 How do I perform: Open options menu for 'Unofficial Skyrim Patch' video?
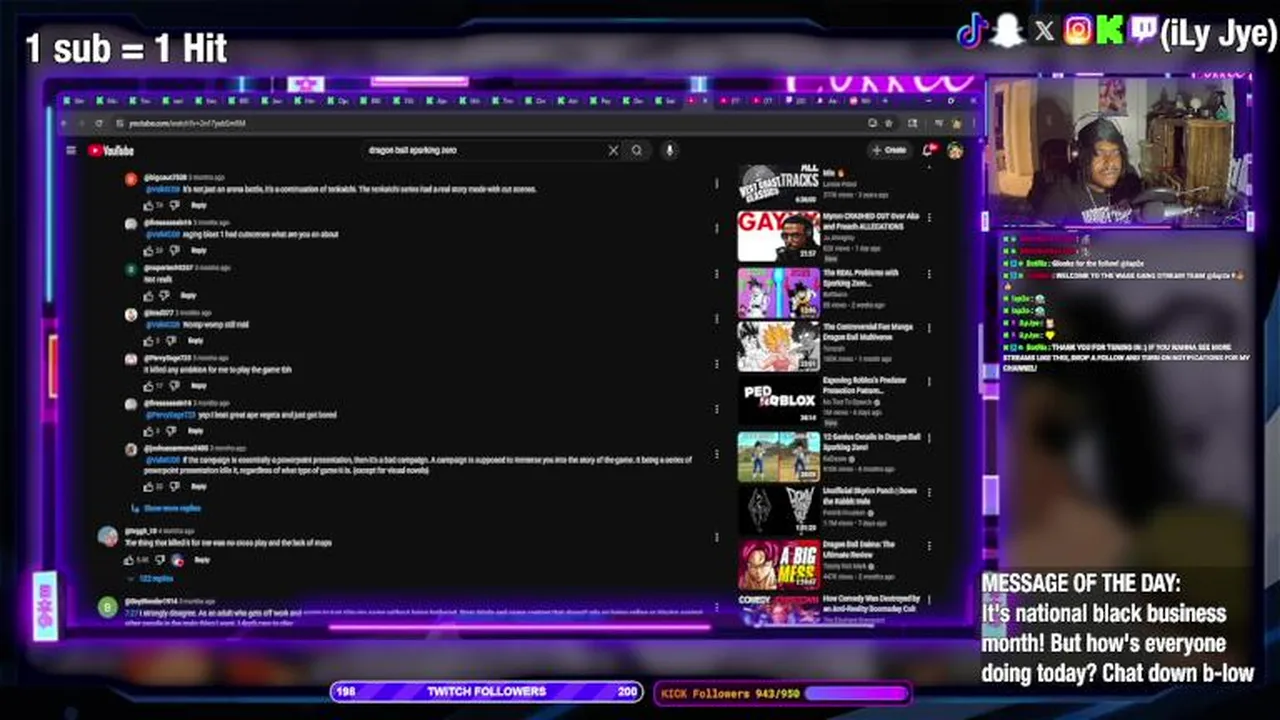[930, 492]
